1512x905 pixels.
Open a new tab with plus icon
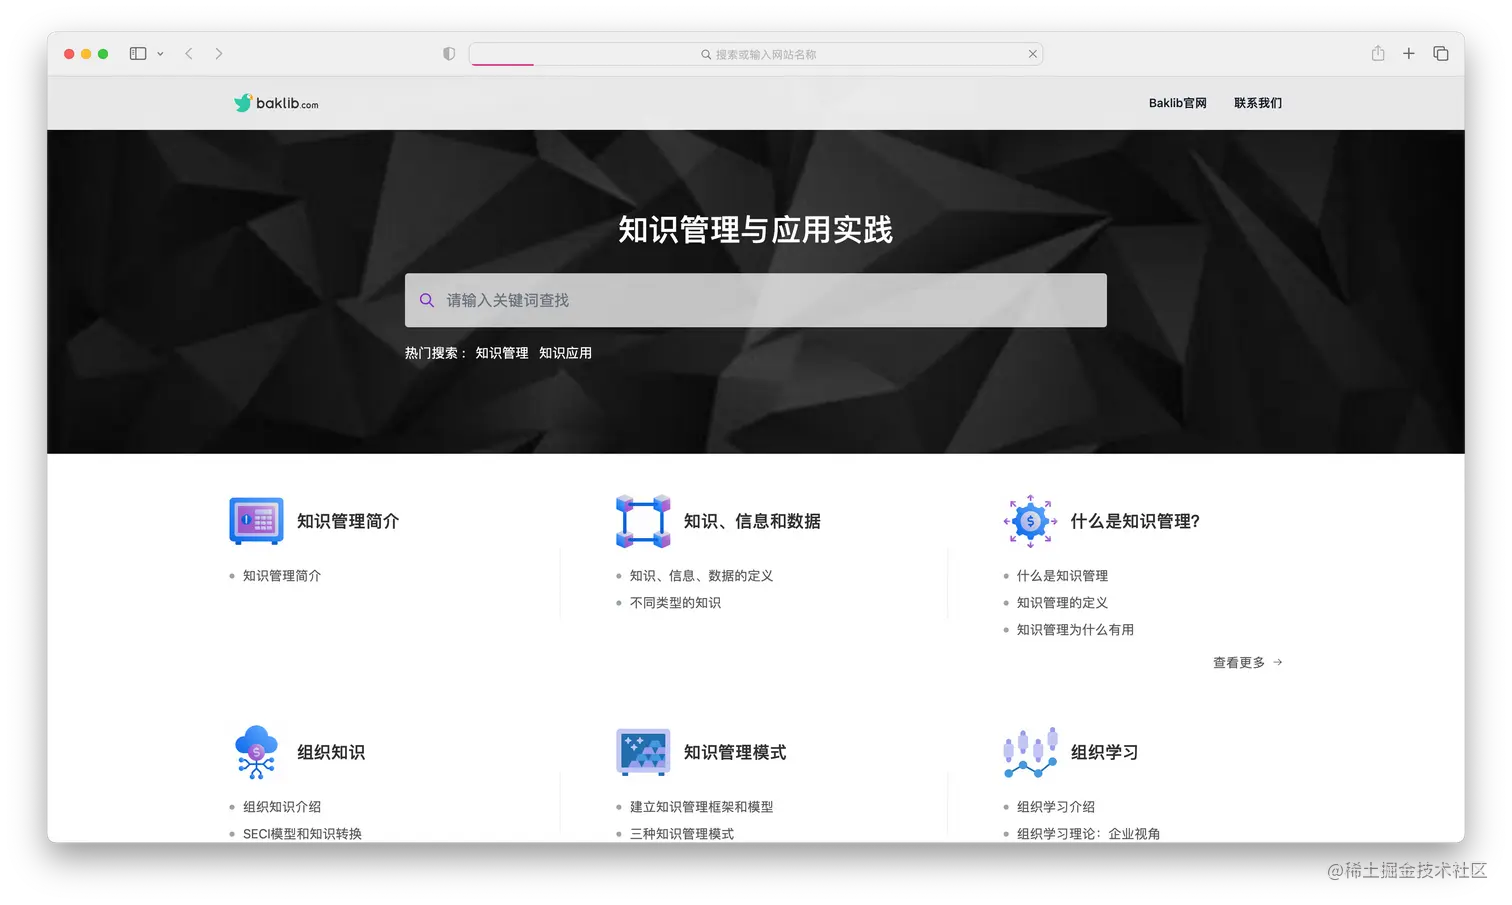click(x=1409, y=54)
